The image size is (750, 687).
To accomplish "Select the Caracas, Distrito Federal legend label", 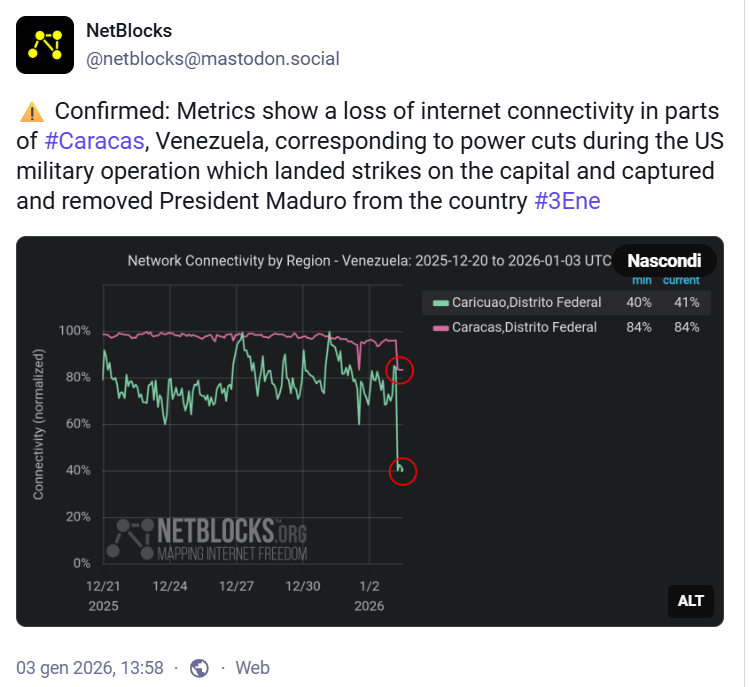I will click(x=524, y=327).
